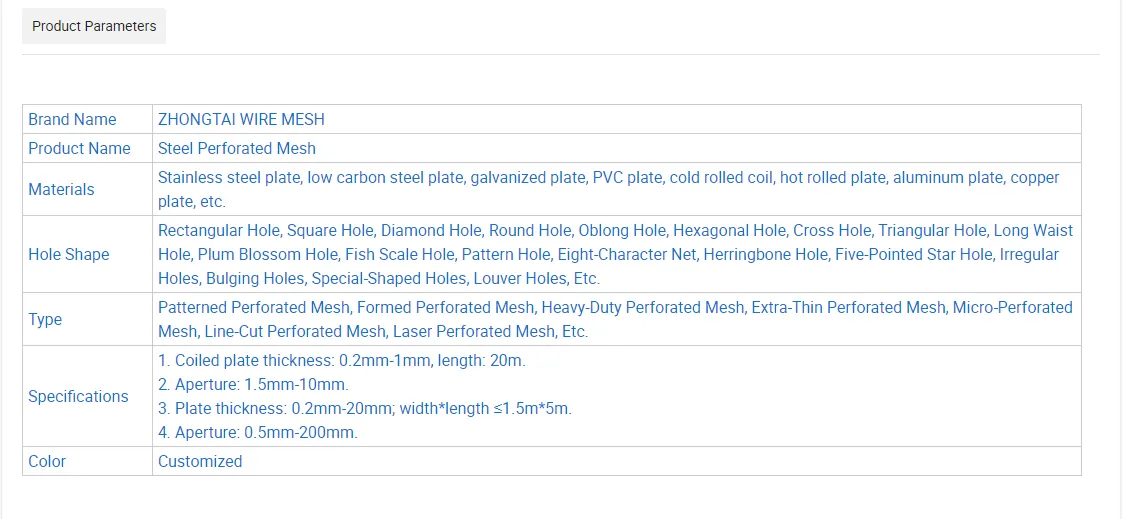Click the Hole Shape row label
The image size is (1123, 519).
point(68,254)
